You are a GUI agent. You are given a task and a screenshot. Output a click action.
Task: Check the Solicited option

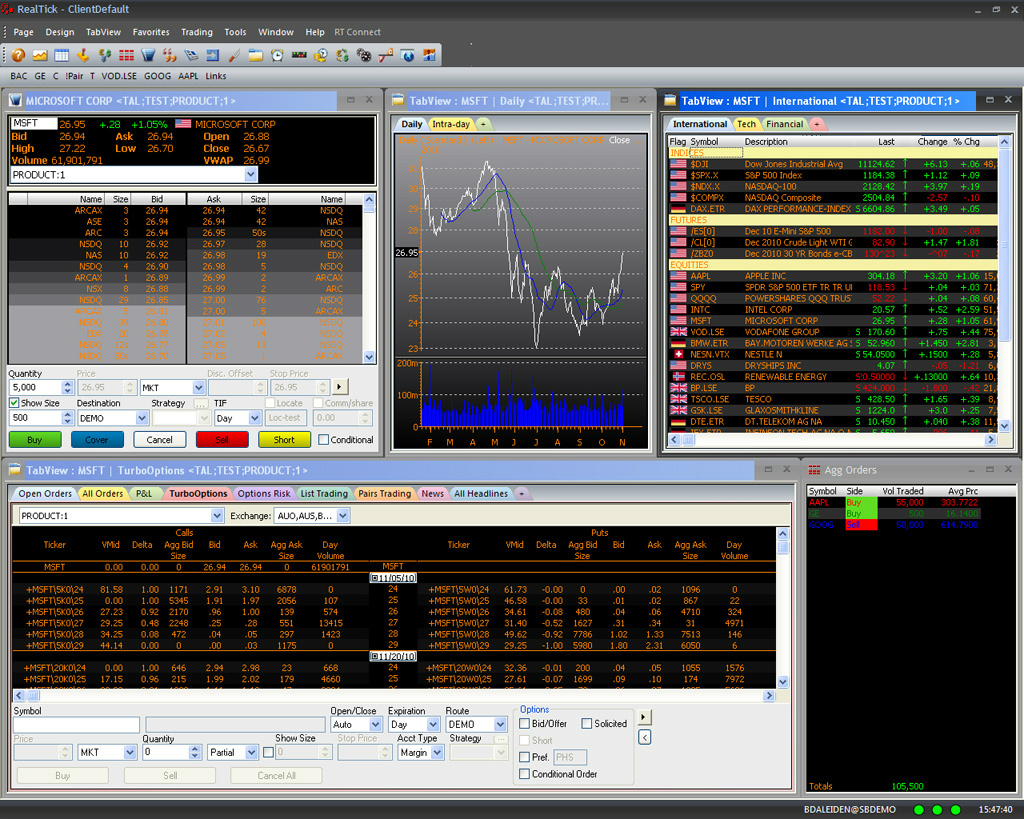pyautogui.click(x=586, y=724)
